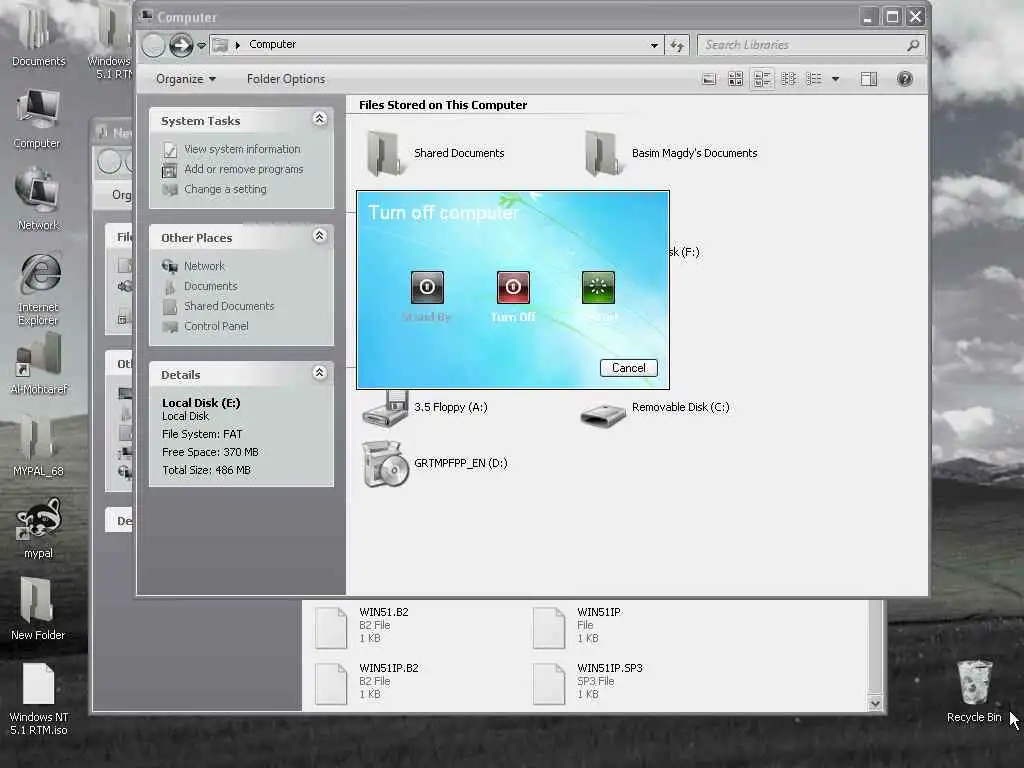This screenshot has height=768, width=1024.
Task: Toggle the preview pane icon
Action: point(869,79)
